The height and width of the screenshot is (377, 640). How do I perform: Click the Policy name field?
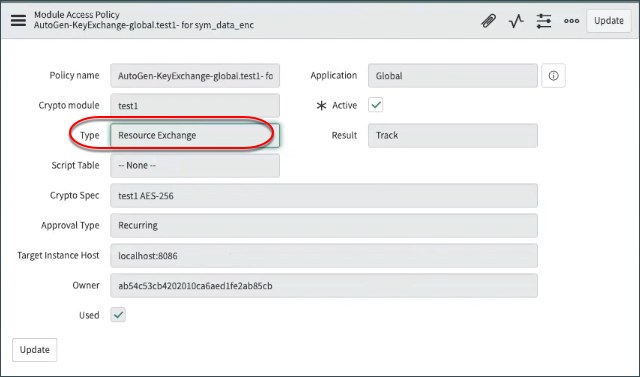tap(195, 75)
